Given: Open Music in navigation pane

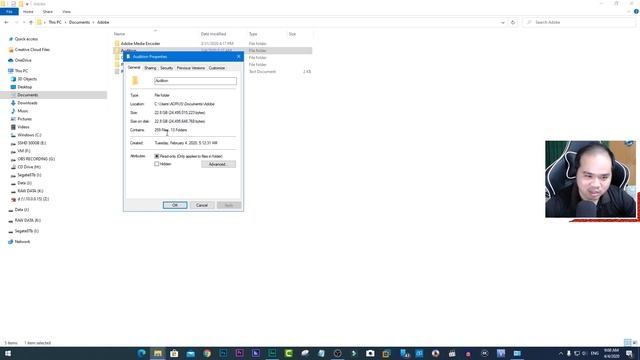Looking at the screenshot, I should (x=22, y=111).
